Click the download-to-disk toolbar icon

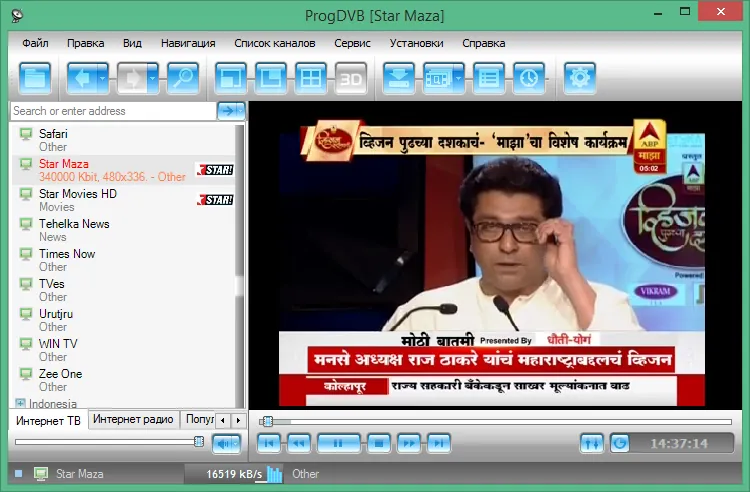pyautogui.click(x=398, y=78)
